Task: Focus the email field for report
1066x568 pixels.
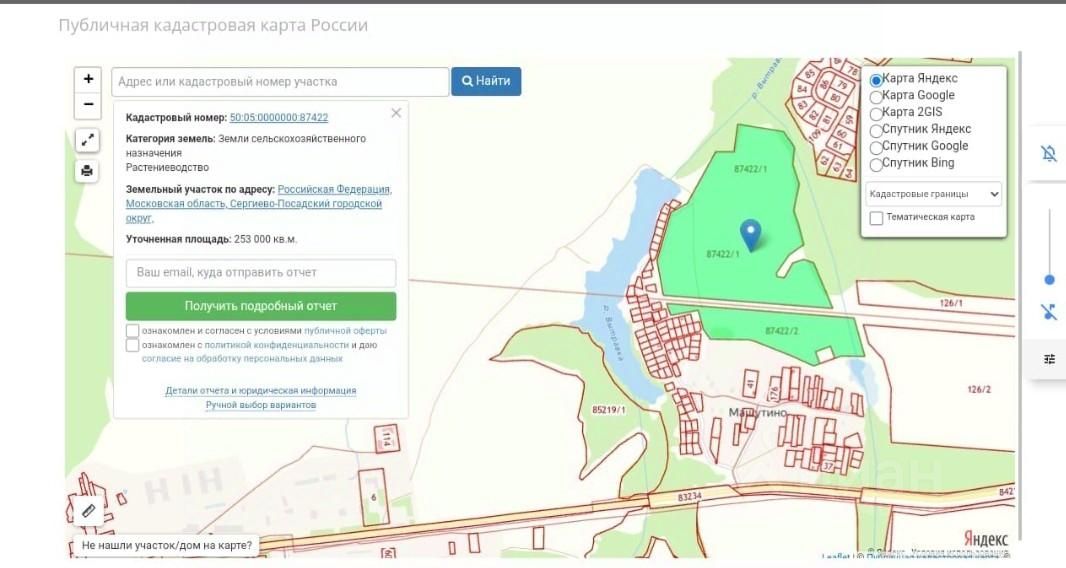Action: 261,272
